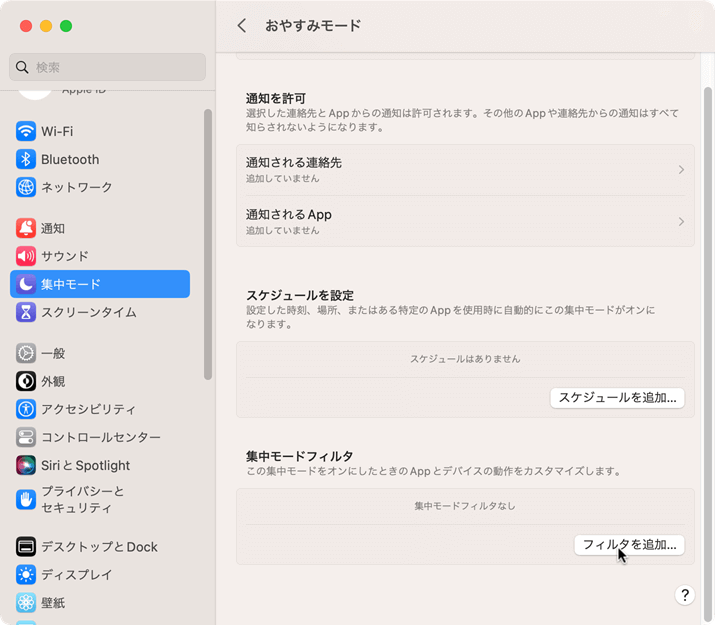Open help with the question mark button
This screenshot has height=625, width=715.
(x=685, y=595)
